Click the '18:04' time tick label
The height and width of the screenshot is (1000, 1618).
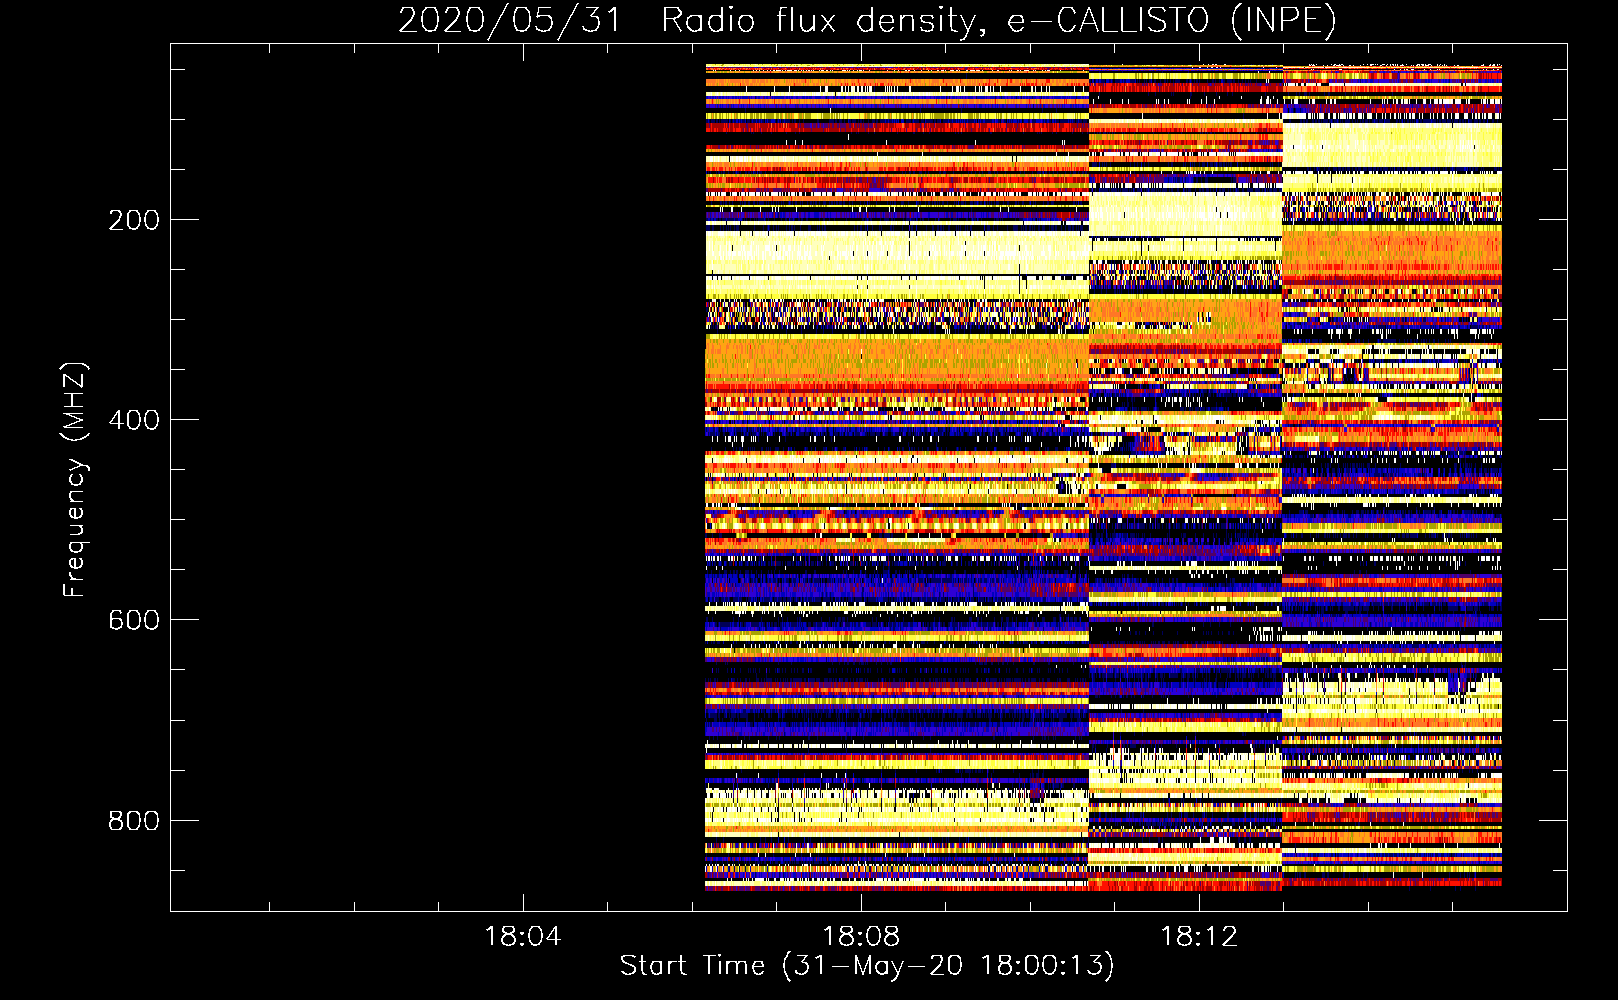click(523, 936)
